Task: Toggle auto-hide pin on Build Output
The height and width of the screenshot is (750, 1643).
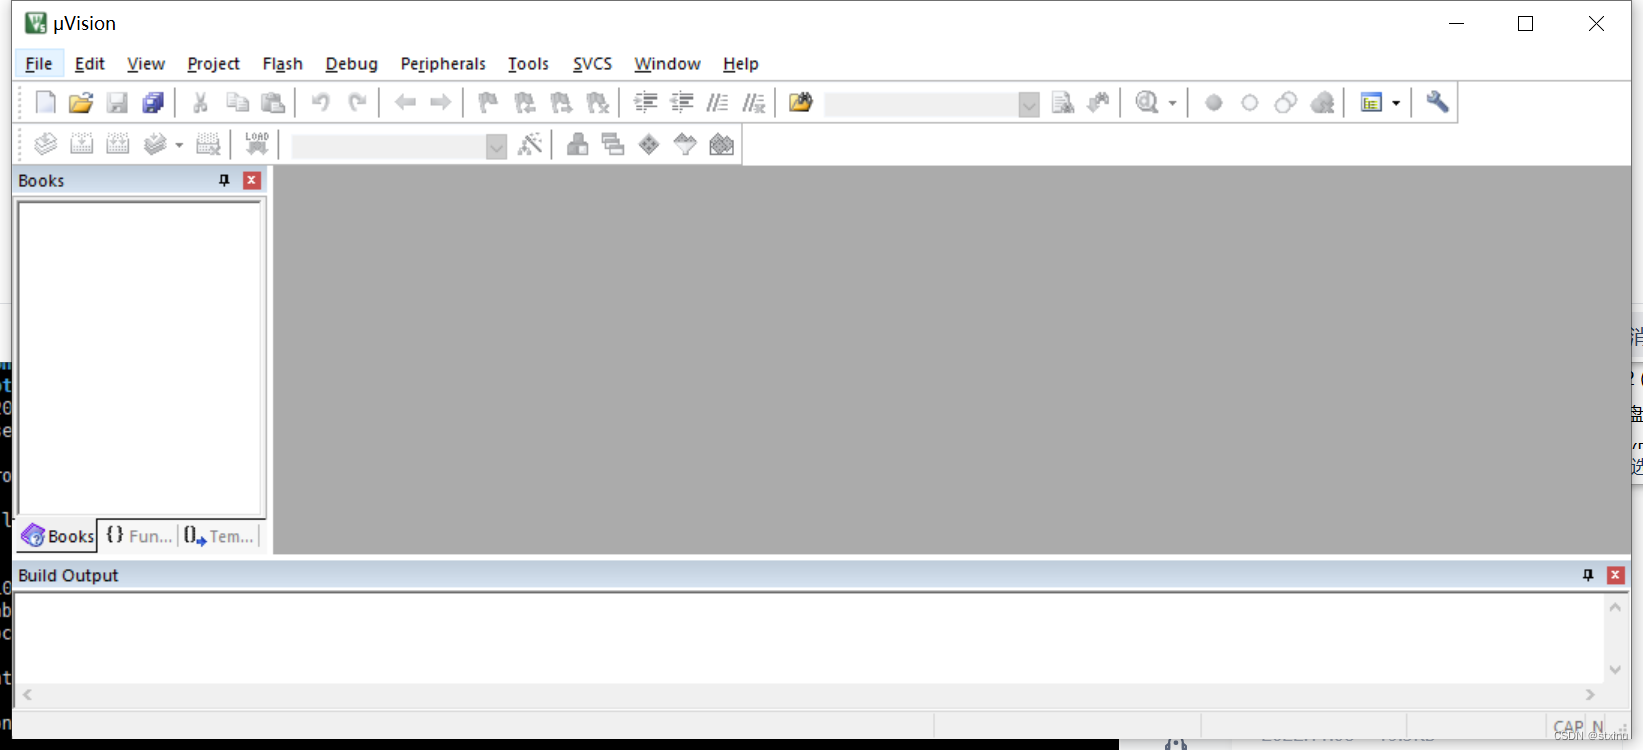Action: pos(1588,575)
